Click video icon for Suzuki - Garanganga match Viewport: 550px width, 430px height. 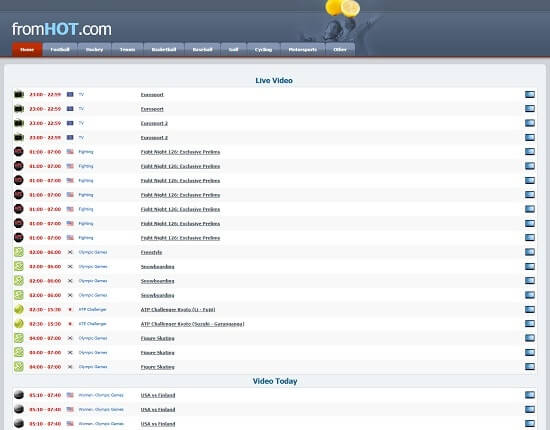pos(530,323)
